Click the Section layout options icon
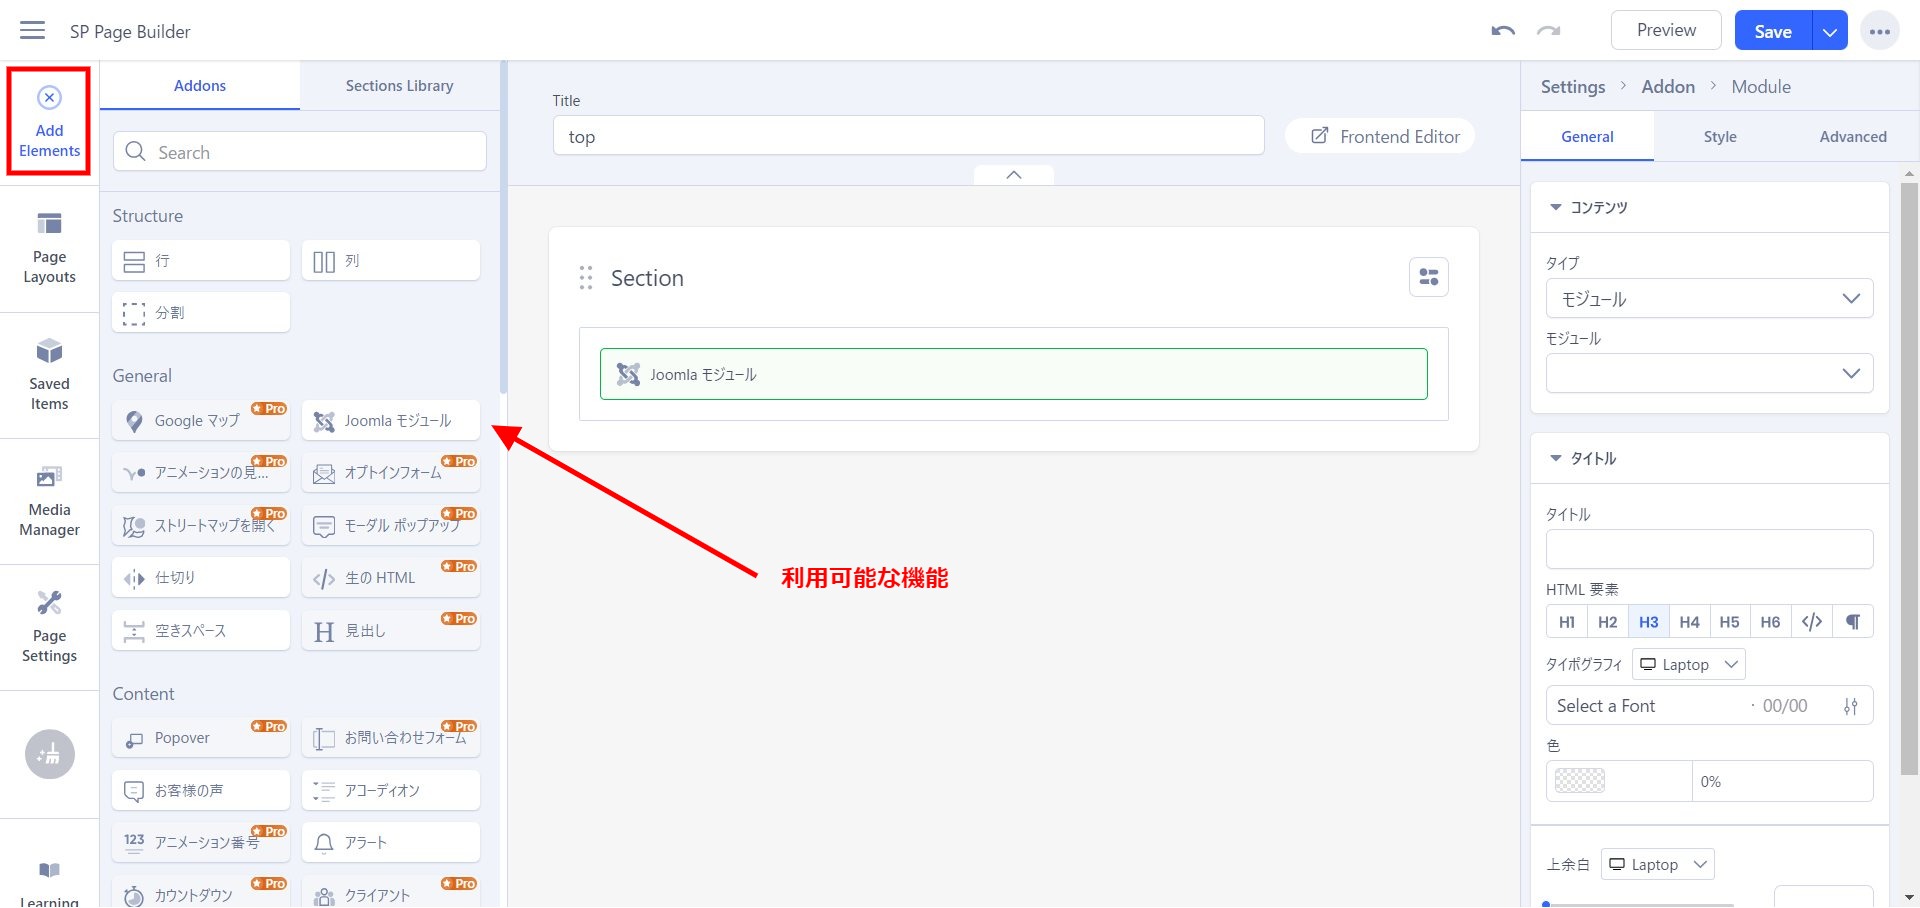Viewport: 1920px width, 908px height. pyautogui.click(x=1428, y=277)
